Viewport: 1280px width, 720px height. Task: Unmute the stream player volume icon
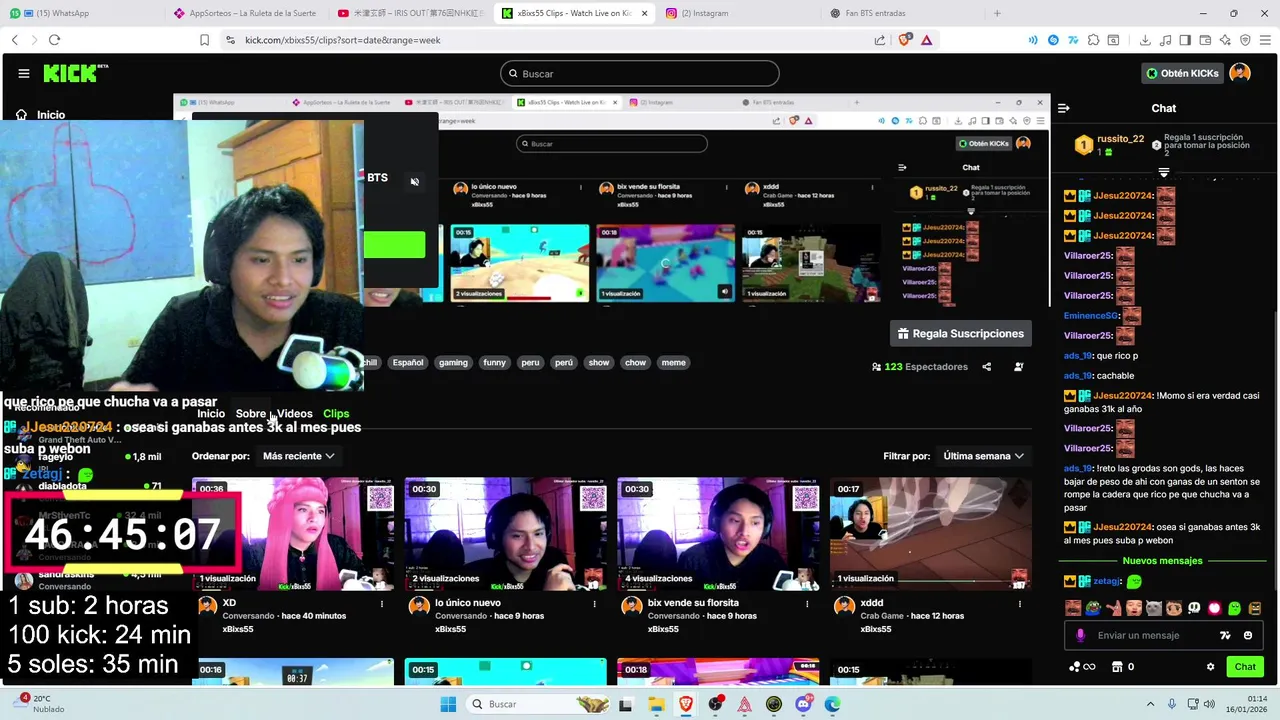click(414, 181)
